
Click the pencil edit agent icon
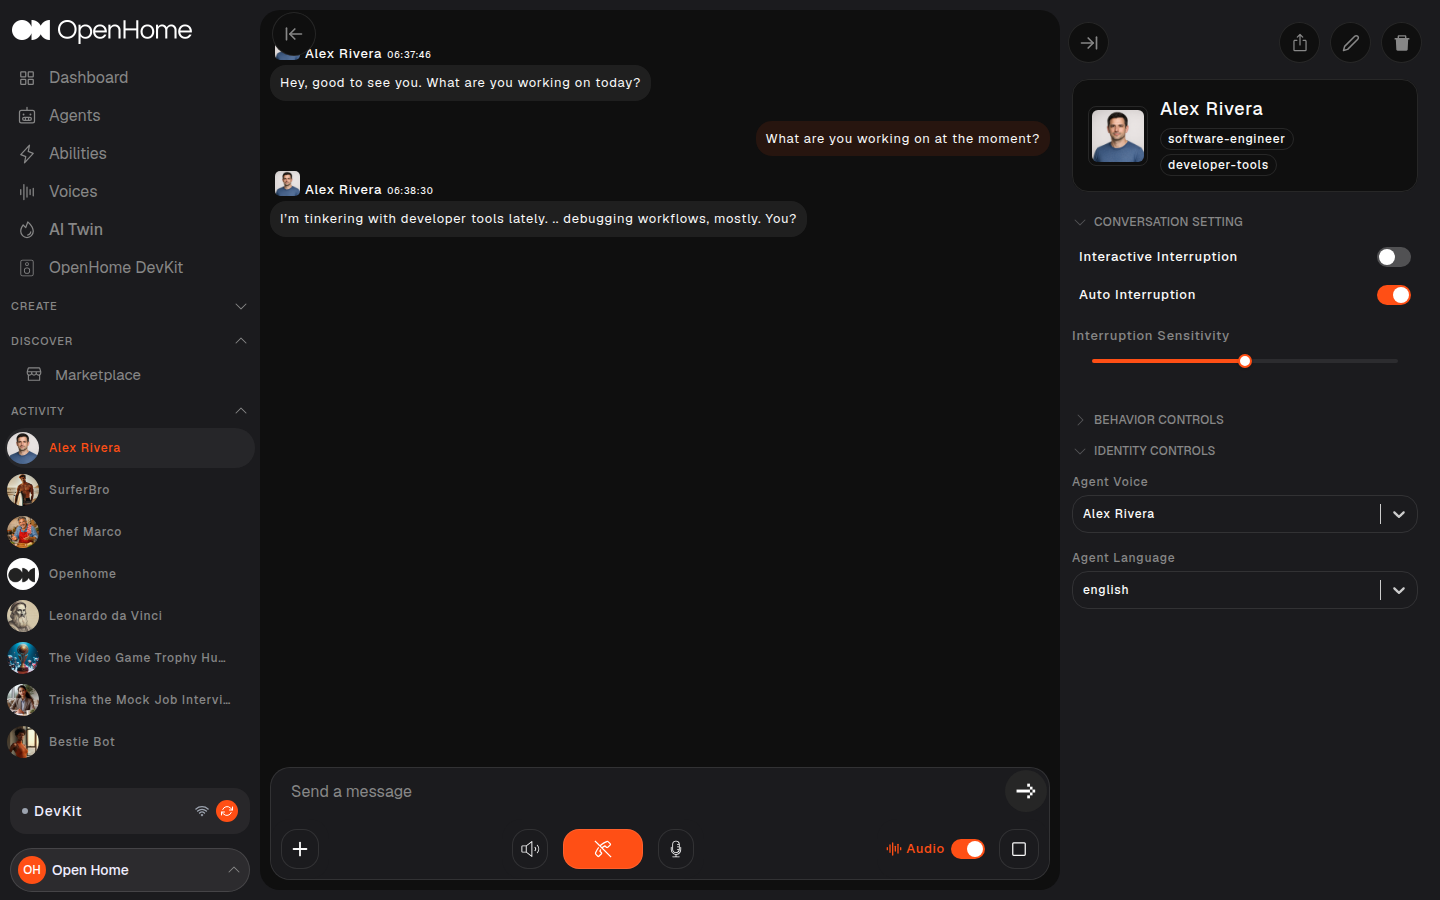click(1351, 43)
